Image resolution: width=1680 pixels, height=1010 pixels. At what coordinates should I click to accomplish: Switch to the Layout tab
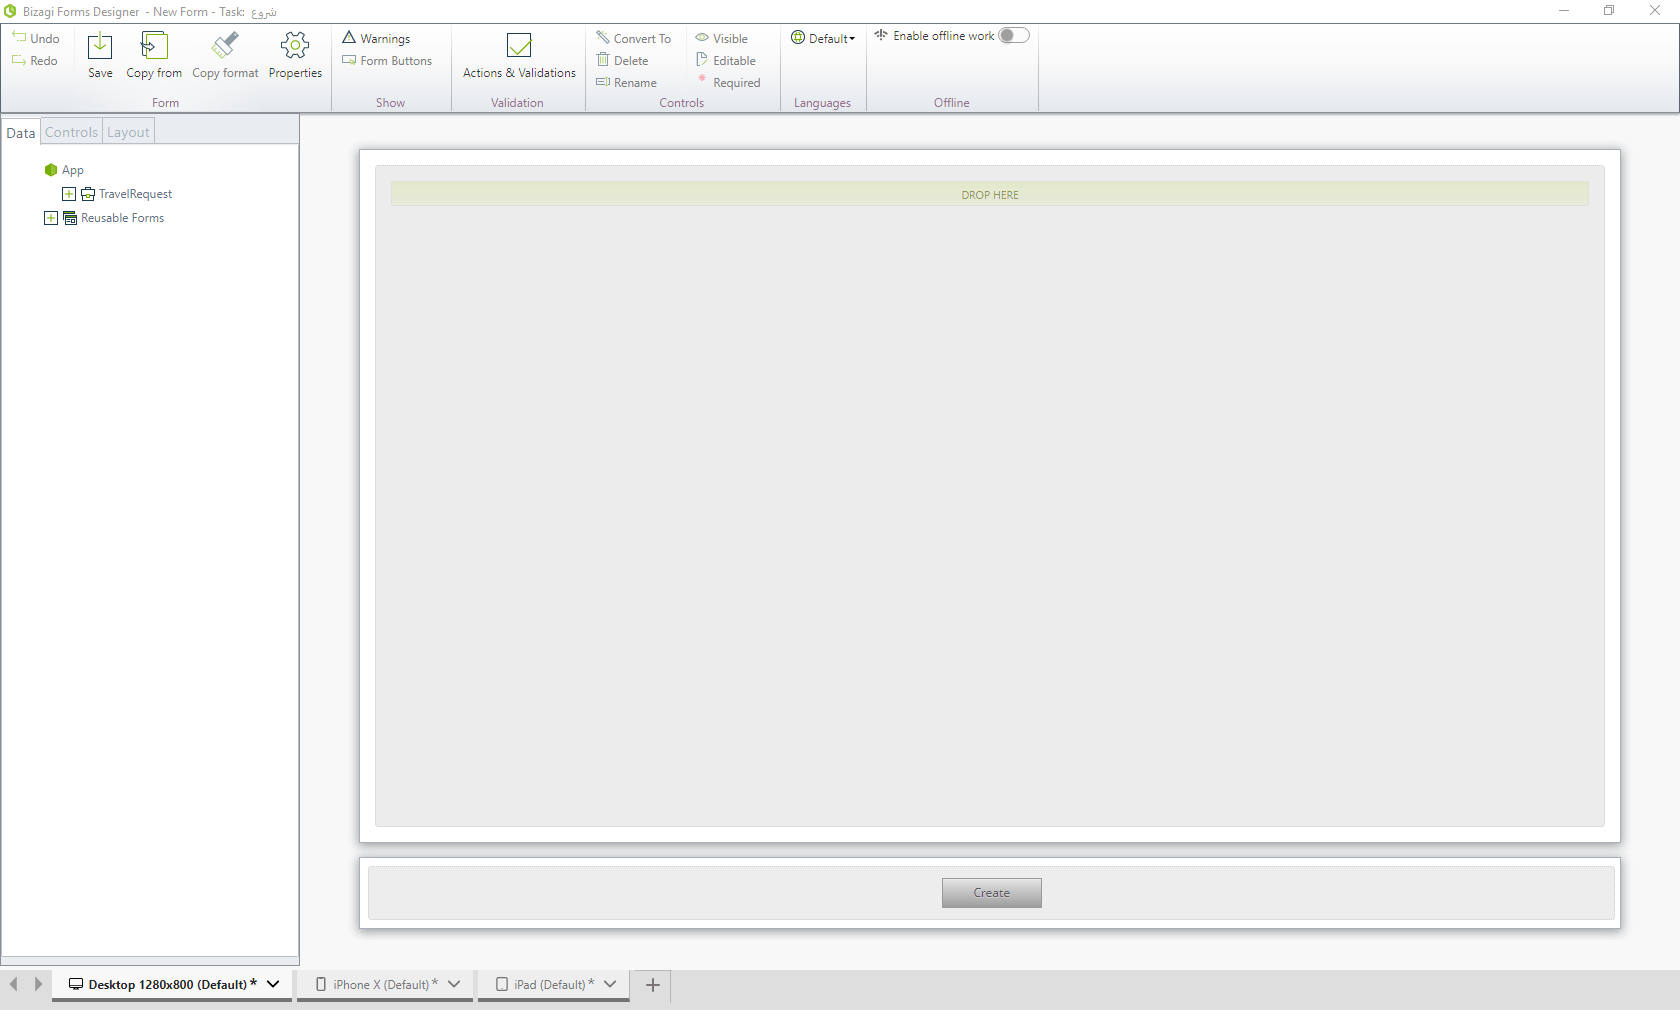[128, 132]
